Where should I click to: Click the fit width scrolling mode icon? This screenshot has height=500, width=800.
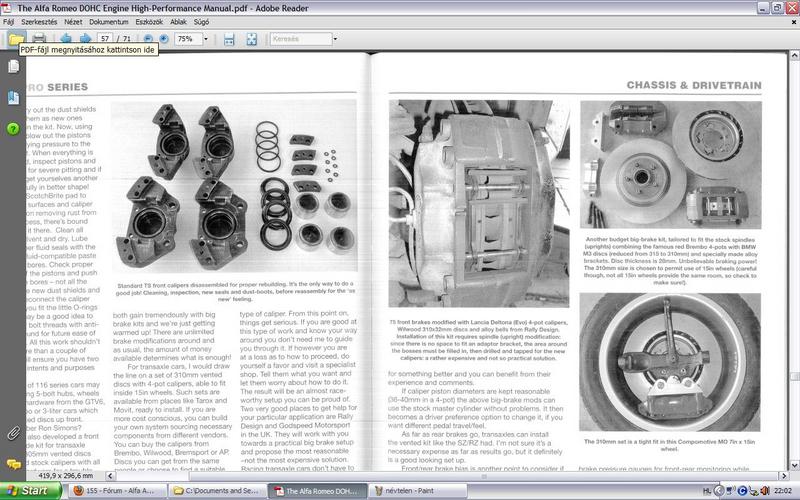point(229,38)
